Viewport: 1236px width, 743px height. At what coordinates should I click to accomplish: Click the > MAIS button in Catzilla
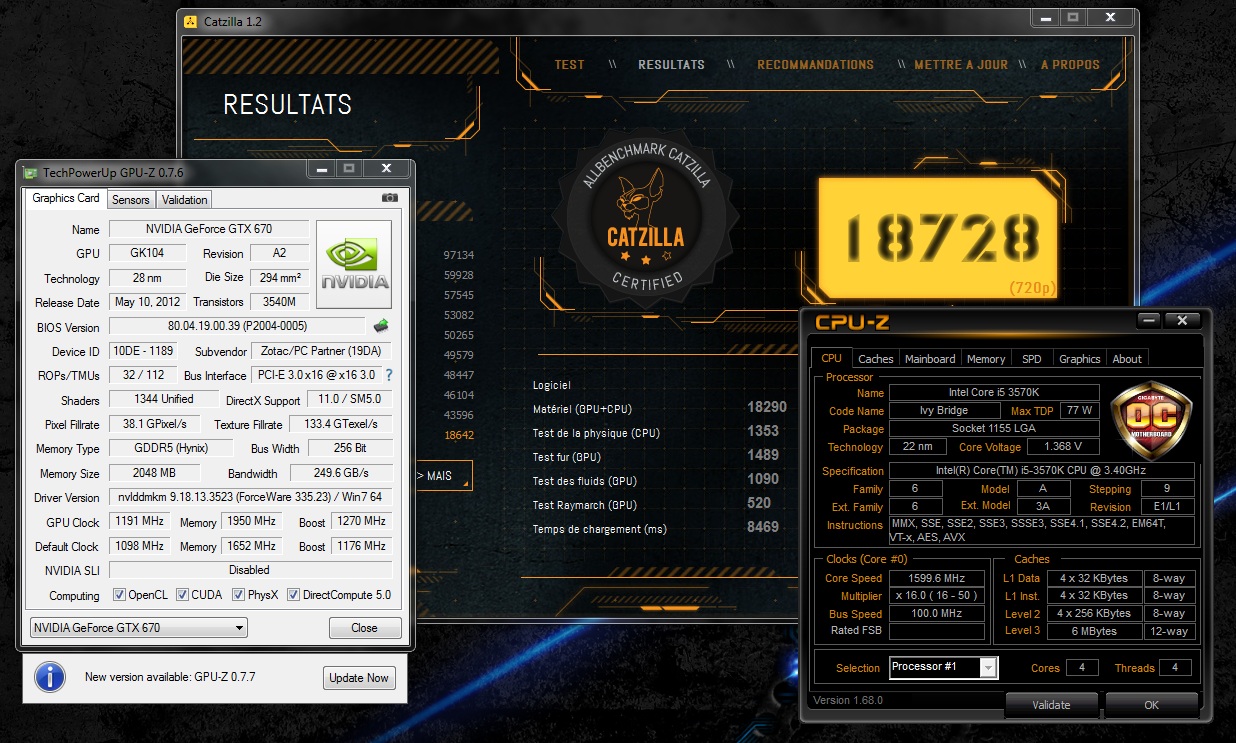[x=445, y=476]
